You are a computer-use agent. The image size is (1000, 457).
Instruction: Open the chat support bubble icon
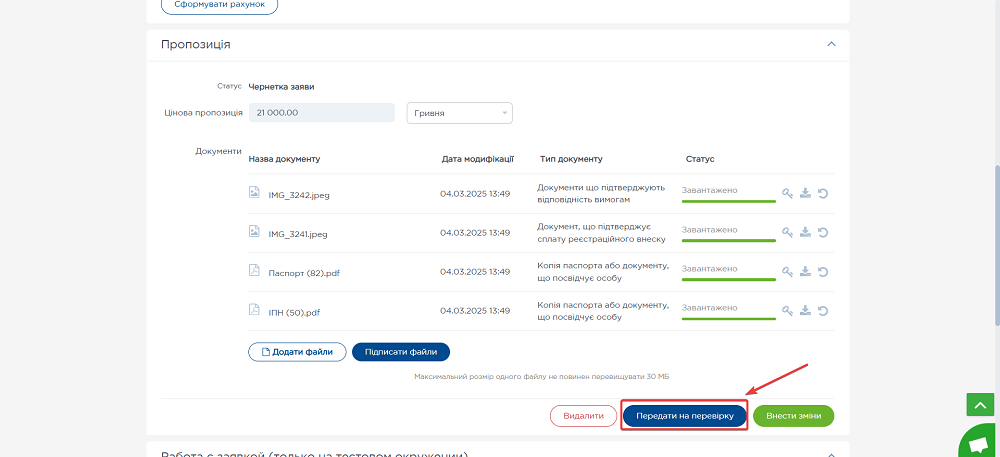(977, 441)
